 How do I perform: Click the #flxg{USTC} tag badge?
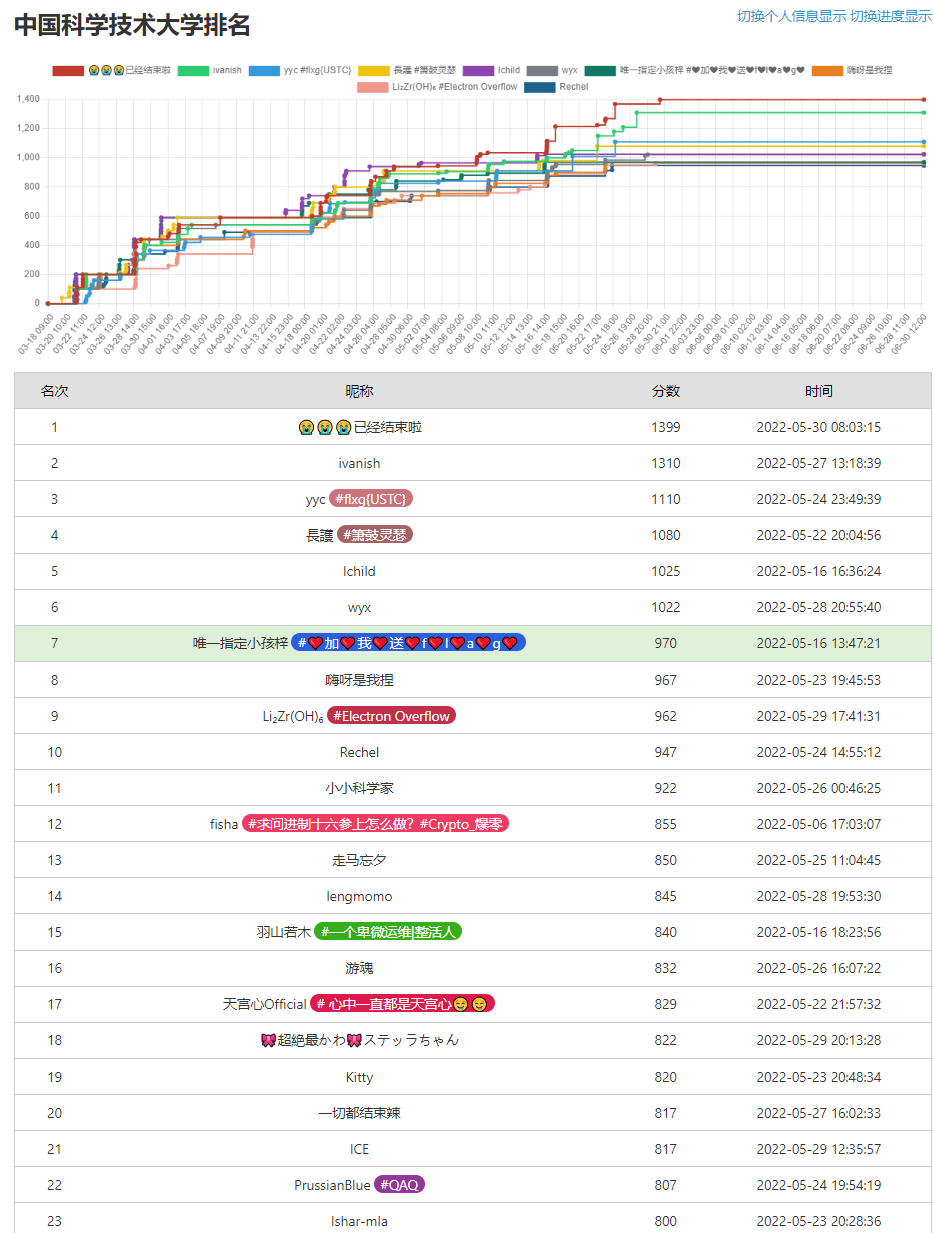[x=371, y=499]
